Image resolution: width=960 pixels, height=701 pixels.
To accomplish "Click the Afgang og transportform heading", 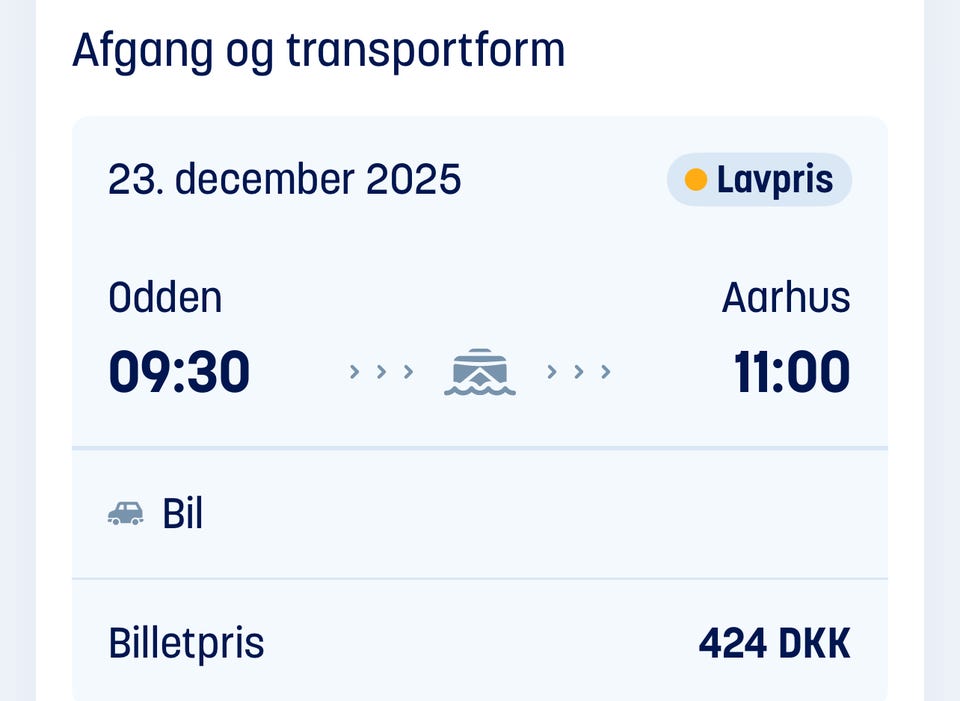I will (x=318, y=50).
